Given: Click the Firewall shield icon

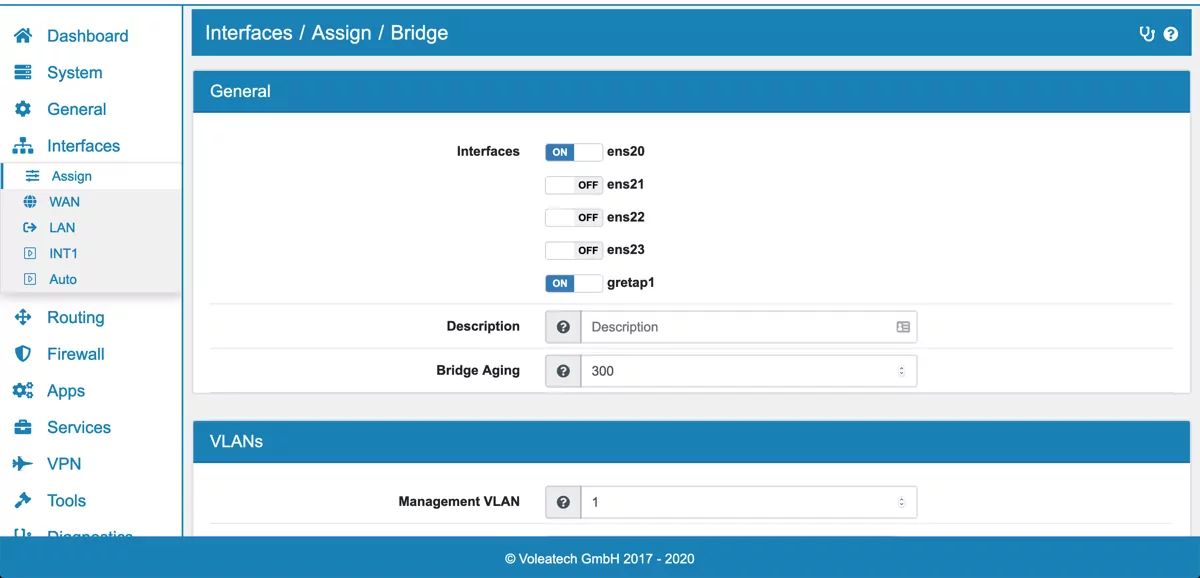Looking at the screenshot, I should [x=22, y=354].
